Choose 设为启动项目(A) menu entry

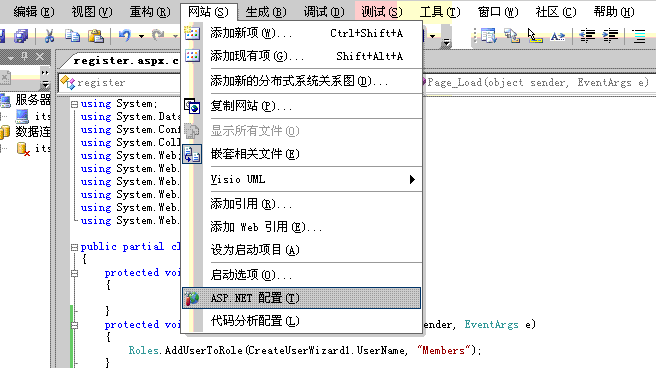302,250
